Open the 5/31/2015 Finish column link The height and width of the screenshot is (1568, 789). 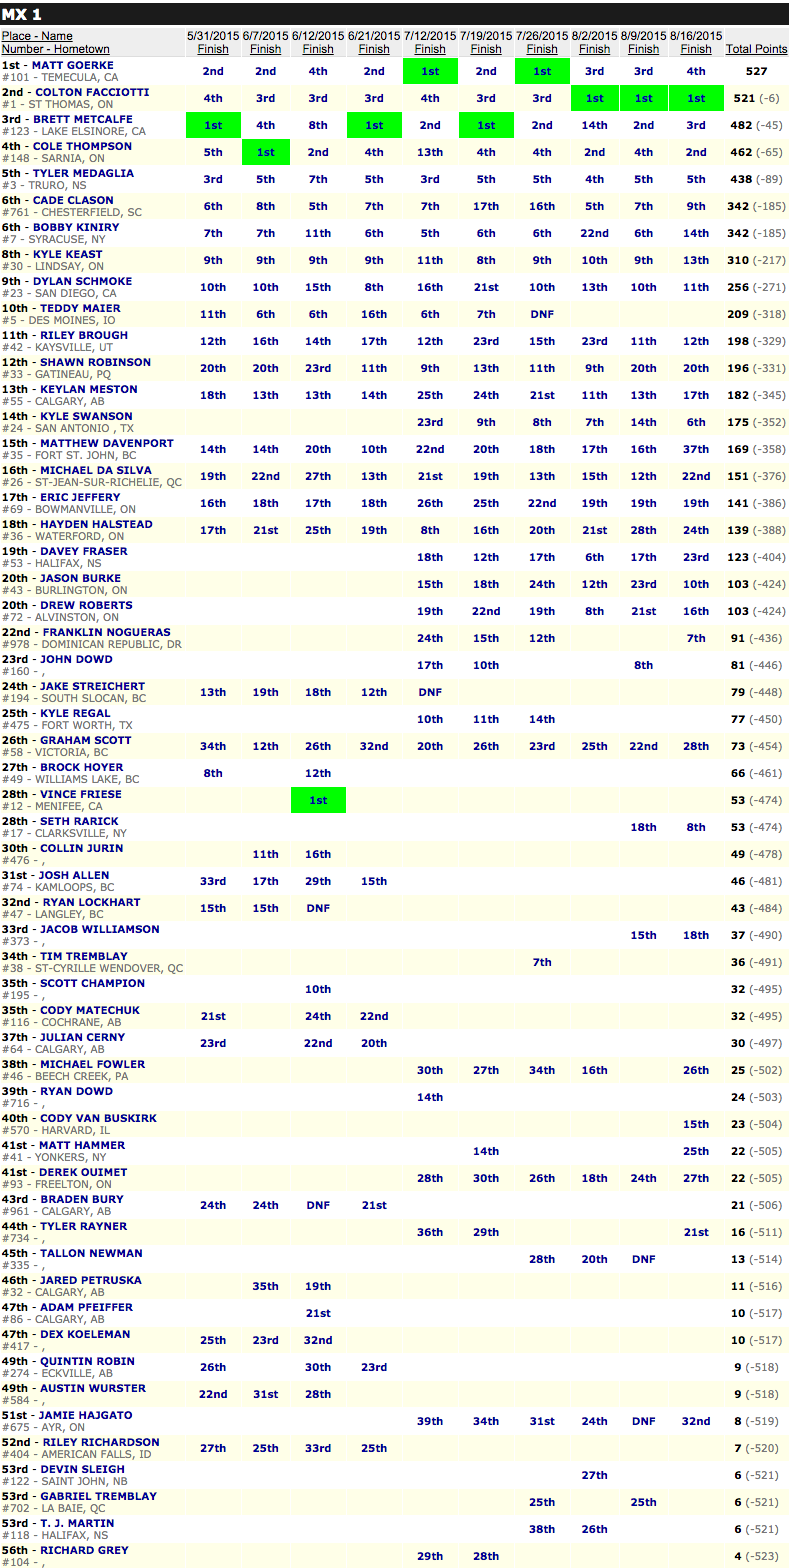pos(213,49)
